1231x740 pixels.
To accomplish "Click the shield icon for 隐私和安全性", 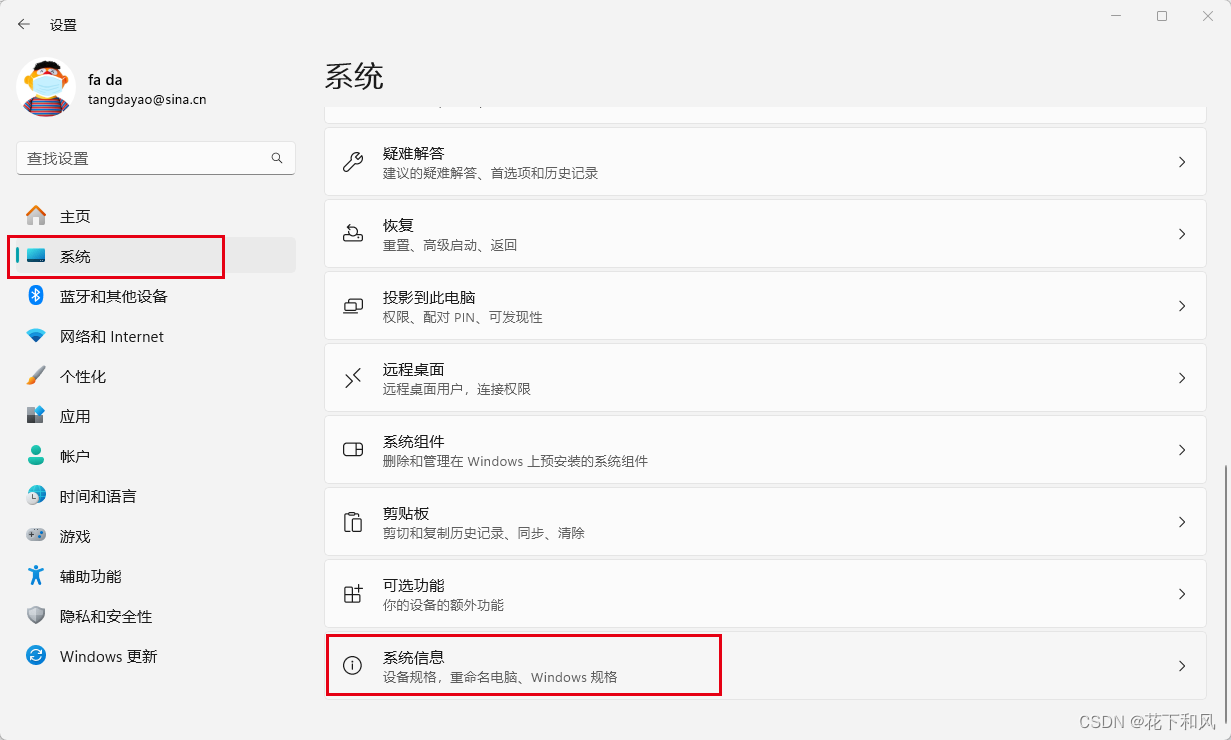I will click(x=36, y=616).
